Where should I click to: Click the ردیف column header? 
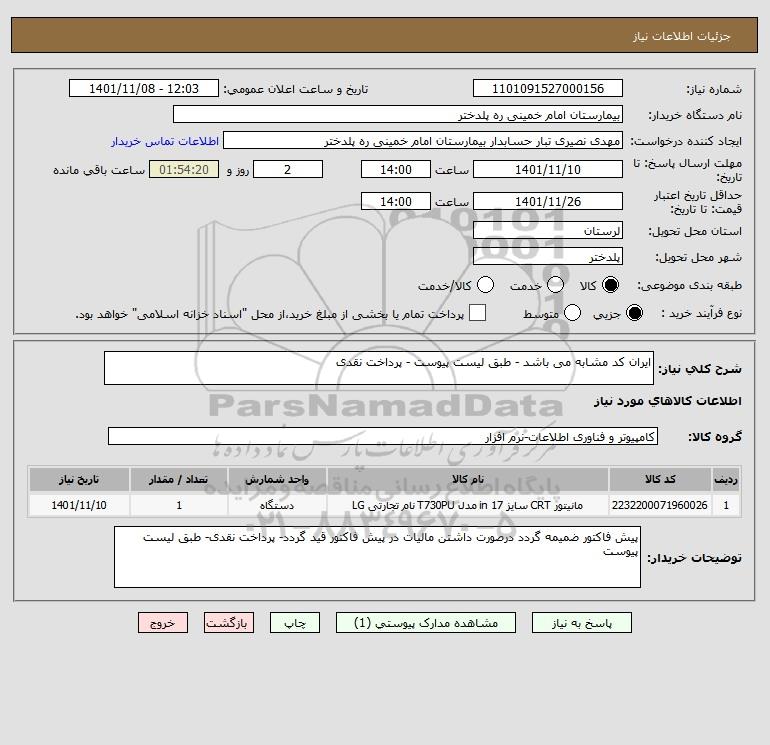726,479
